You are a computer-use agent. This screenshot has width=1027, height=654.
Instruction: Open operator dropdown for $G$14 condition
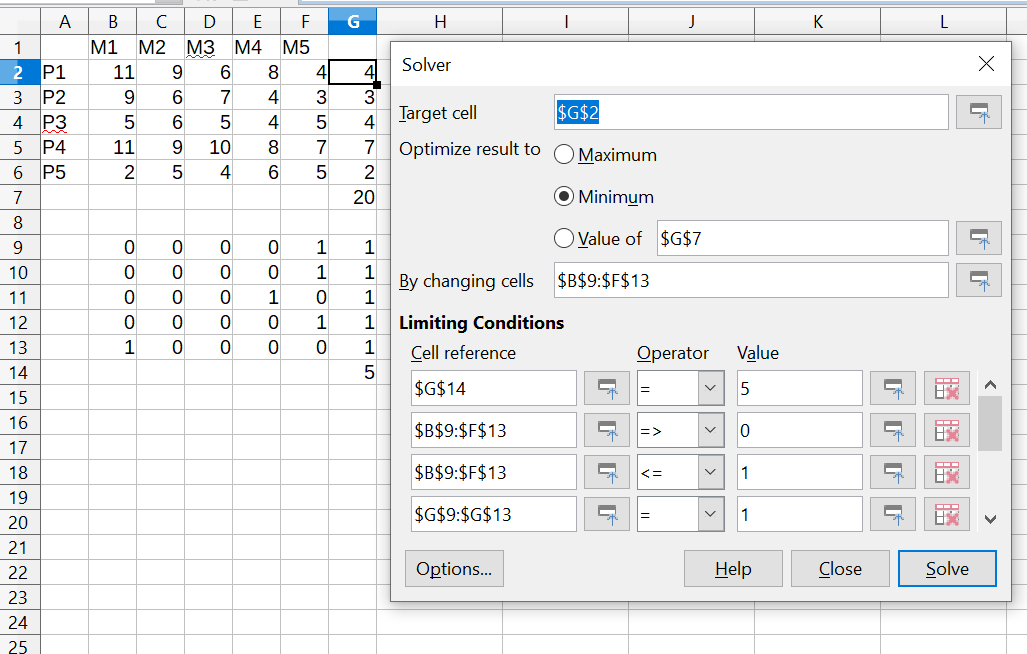point(711,388)
